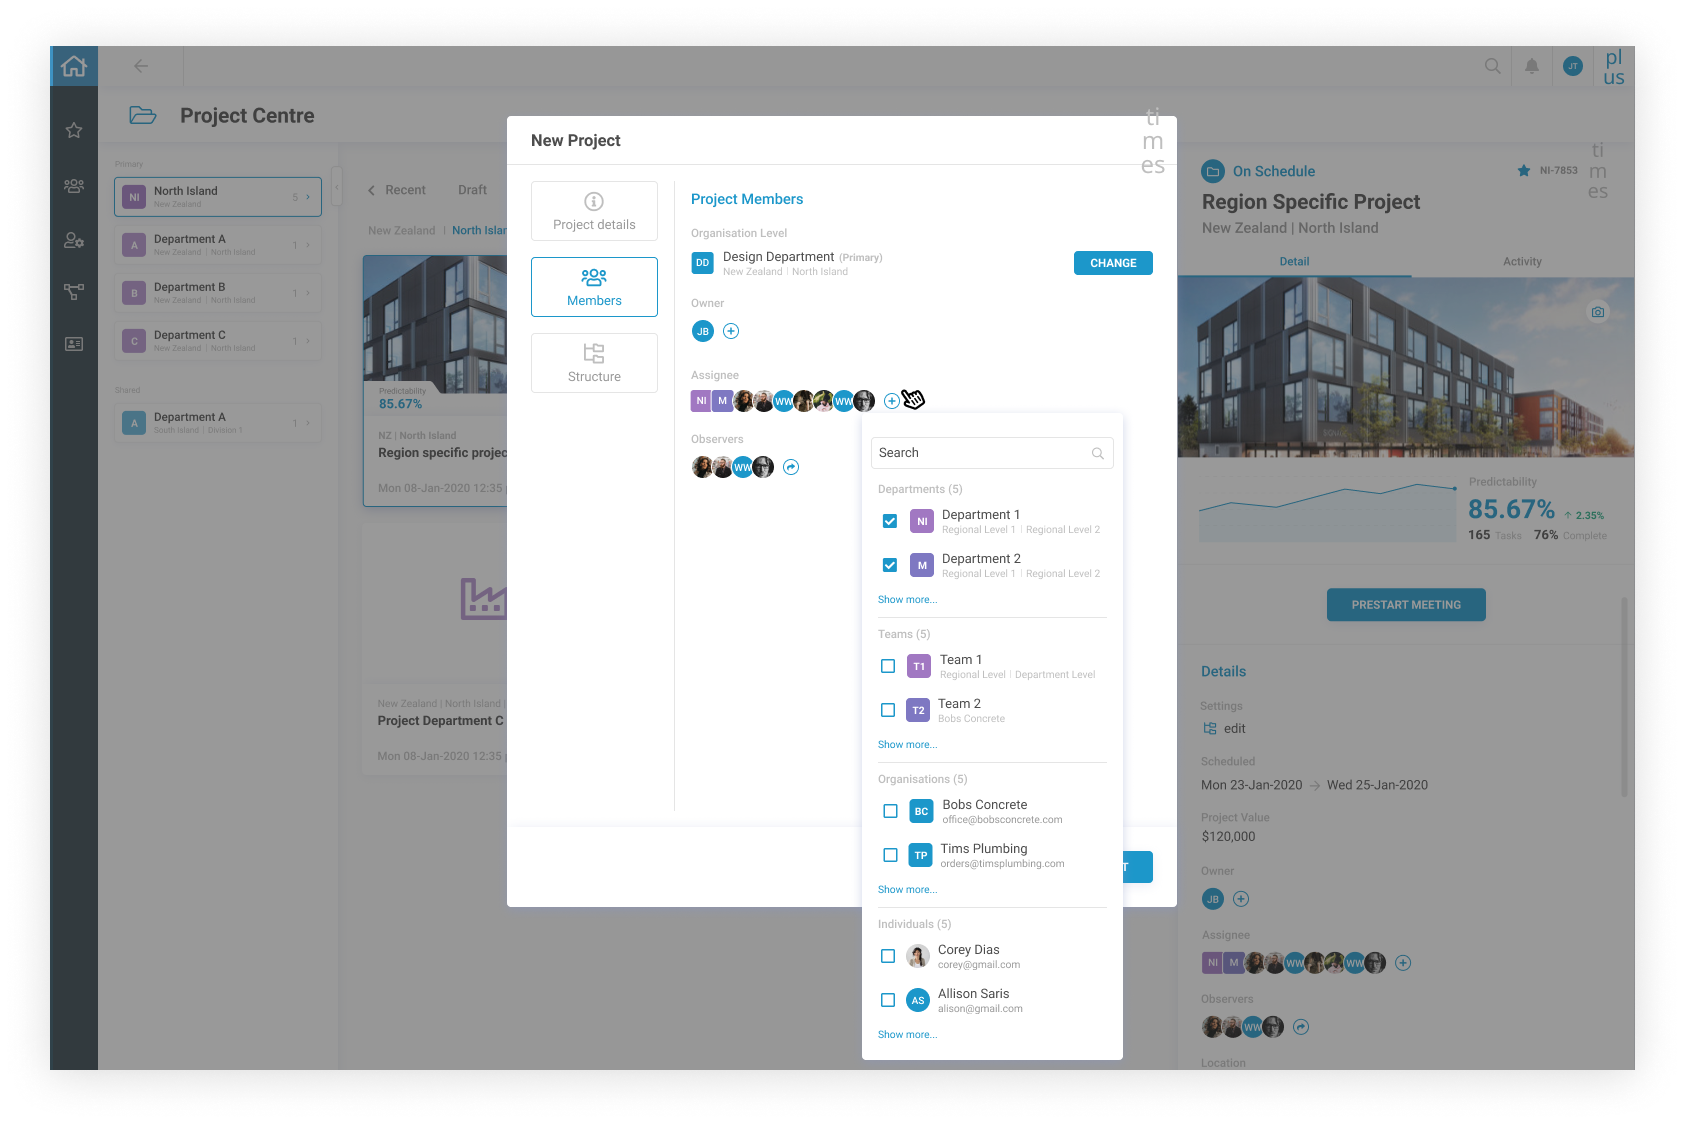The width and height of the screenshot is (1685, 1124).
Task: Open the Draft tab
Action: click(x=472, y=190)
